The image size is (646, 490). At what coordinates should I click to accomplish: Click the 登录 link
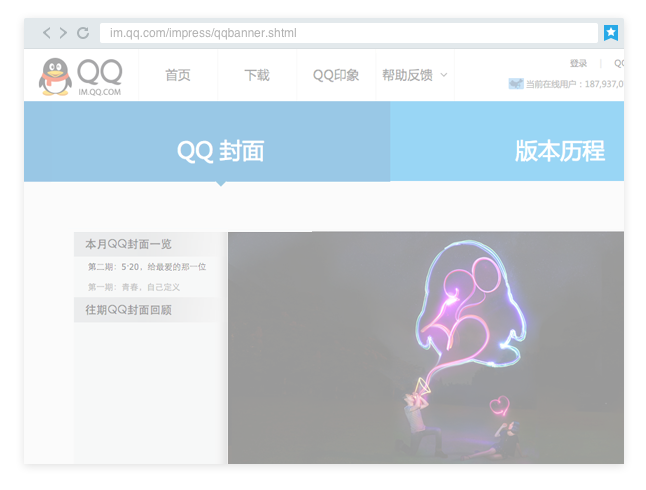[x=578, y=63]
